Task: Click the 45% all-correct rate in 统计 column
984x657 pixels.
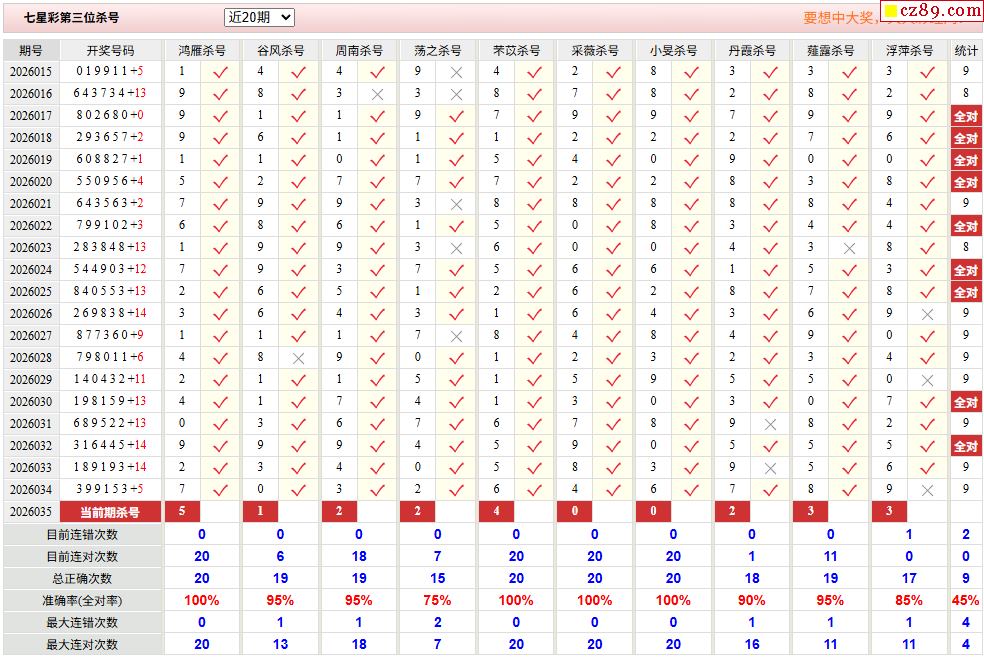Action: [966, 601]
